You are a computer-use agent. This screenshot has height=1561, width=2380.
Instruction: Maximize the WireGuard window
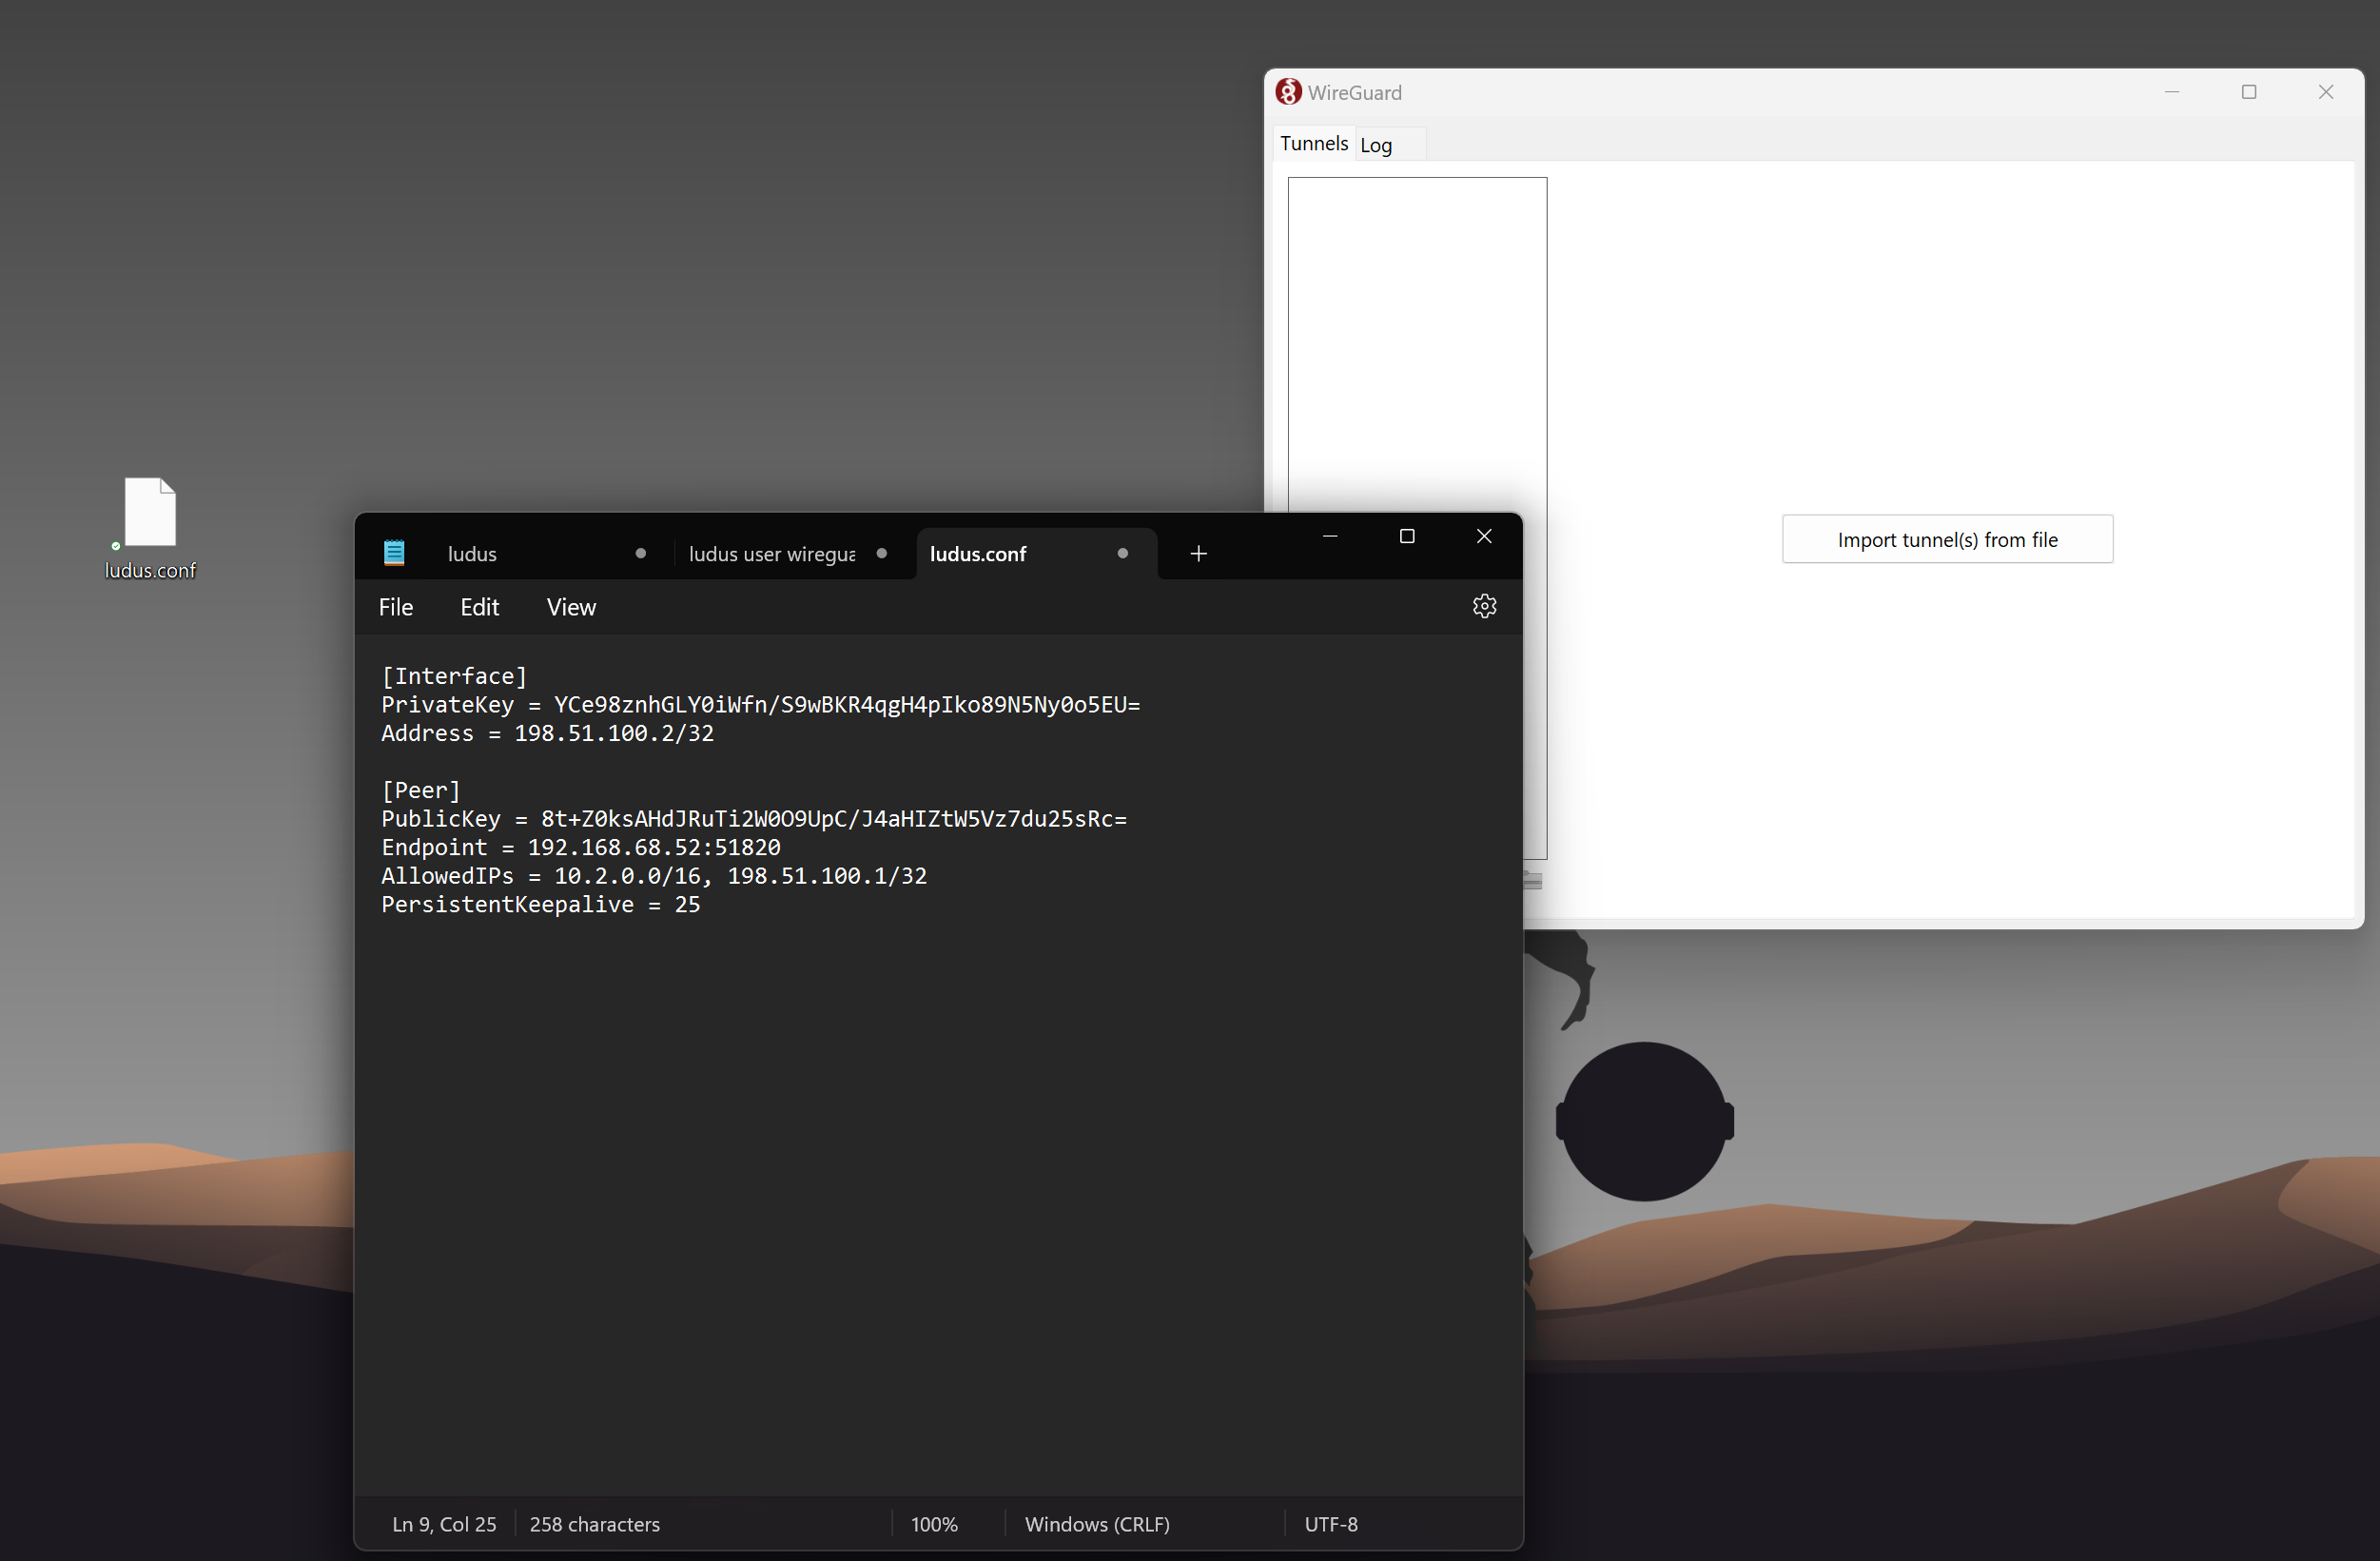[x=2248, y=92]
